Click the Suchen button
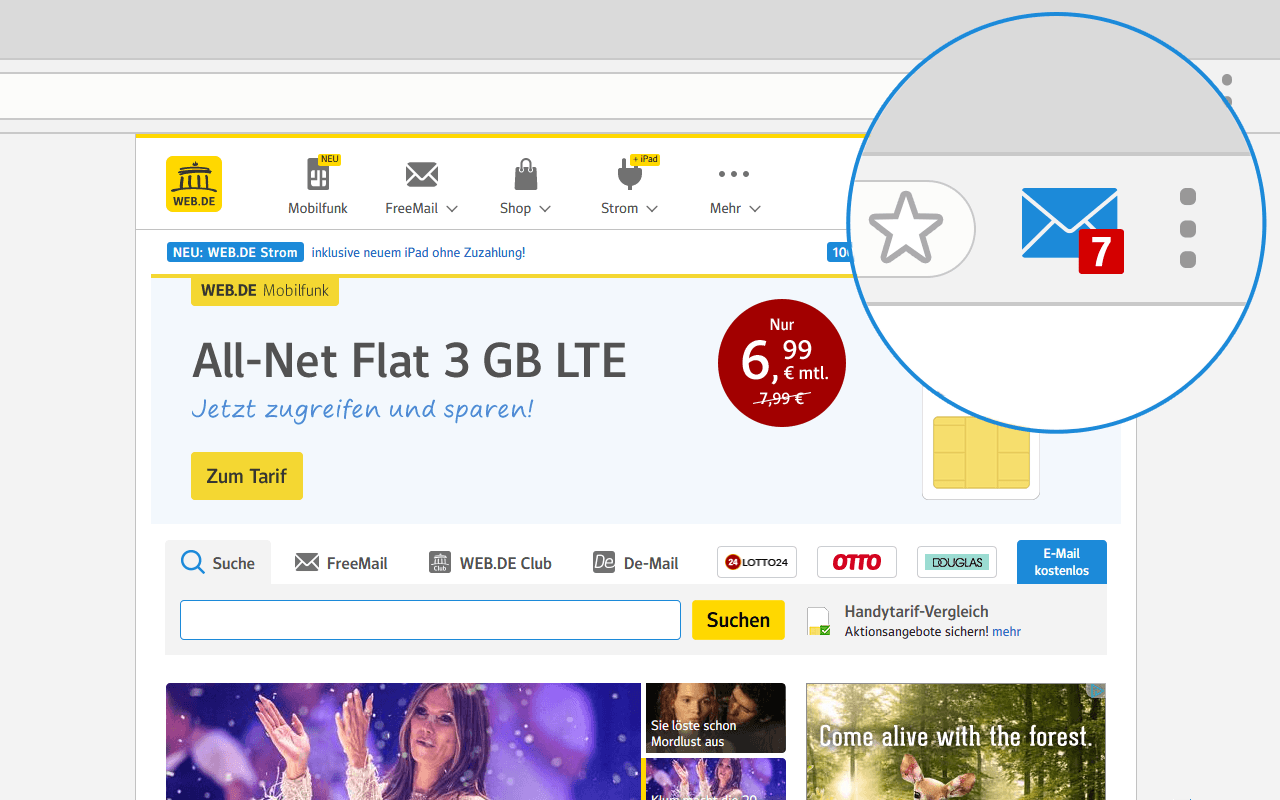 pos(738,620)
